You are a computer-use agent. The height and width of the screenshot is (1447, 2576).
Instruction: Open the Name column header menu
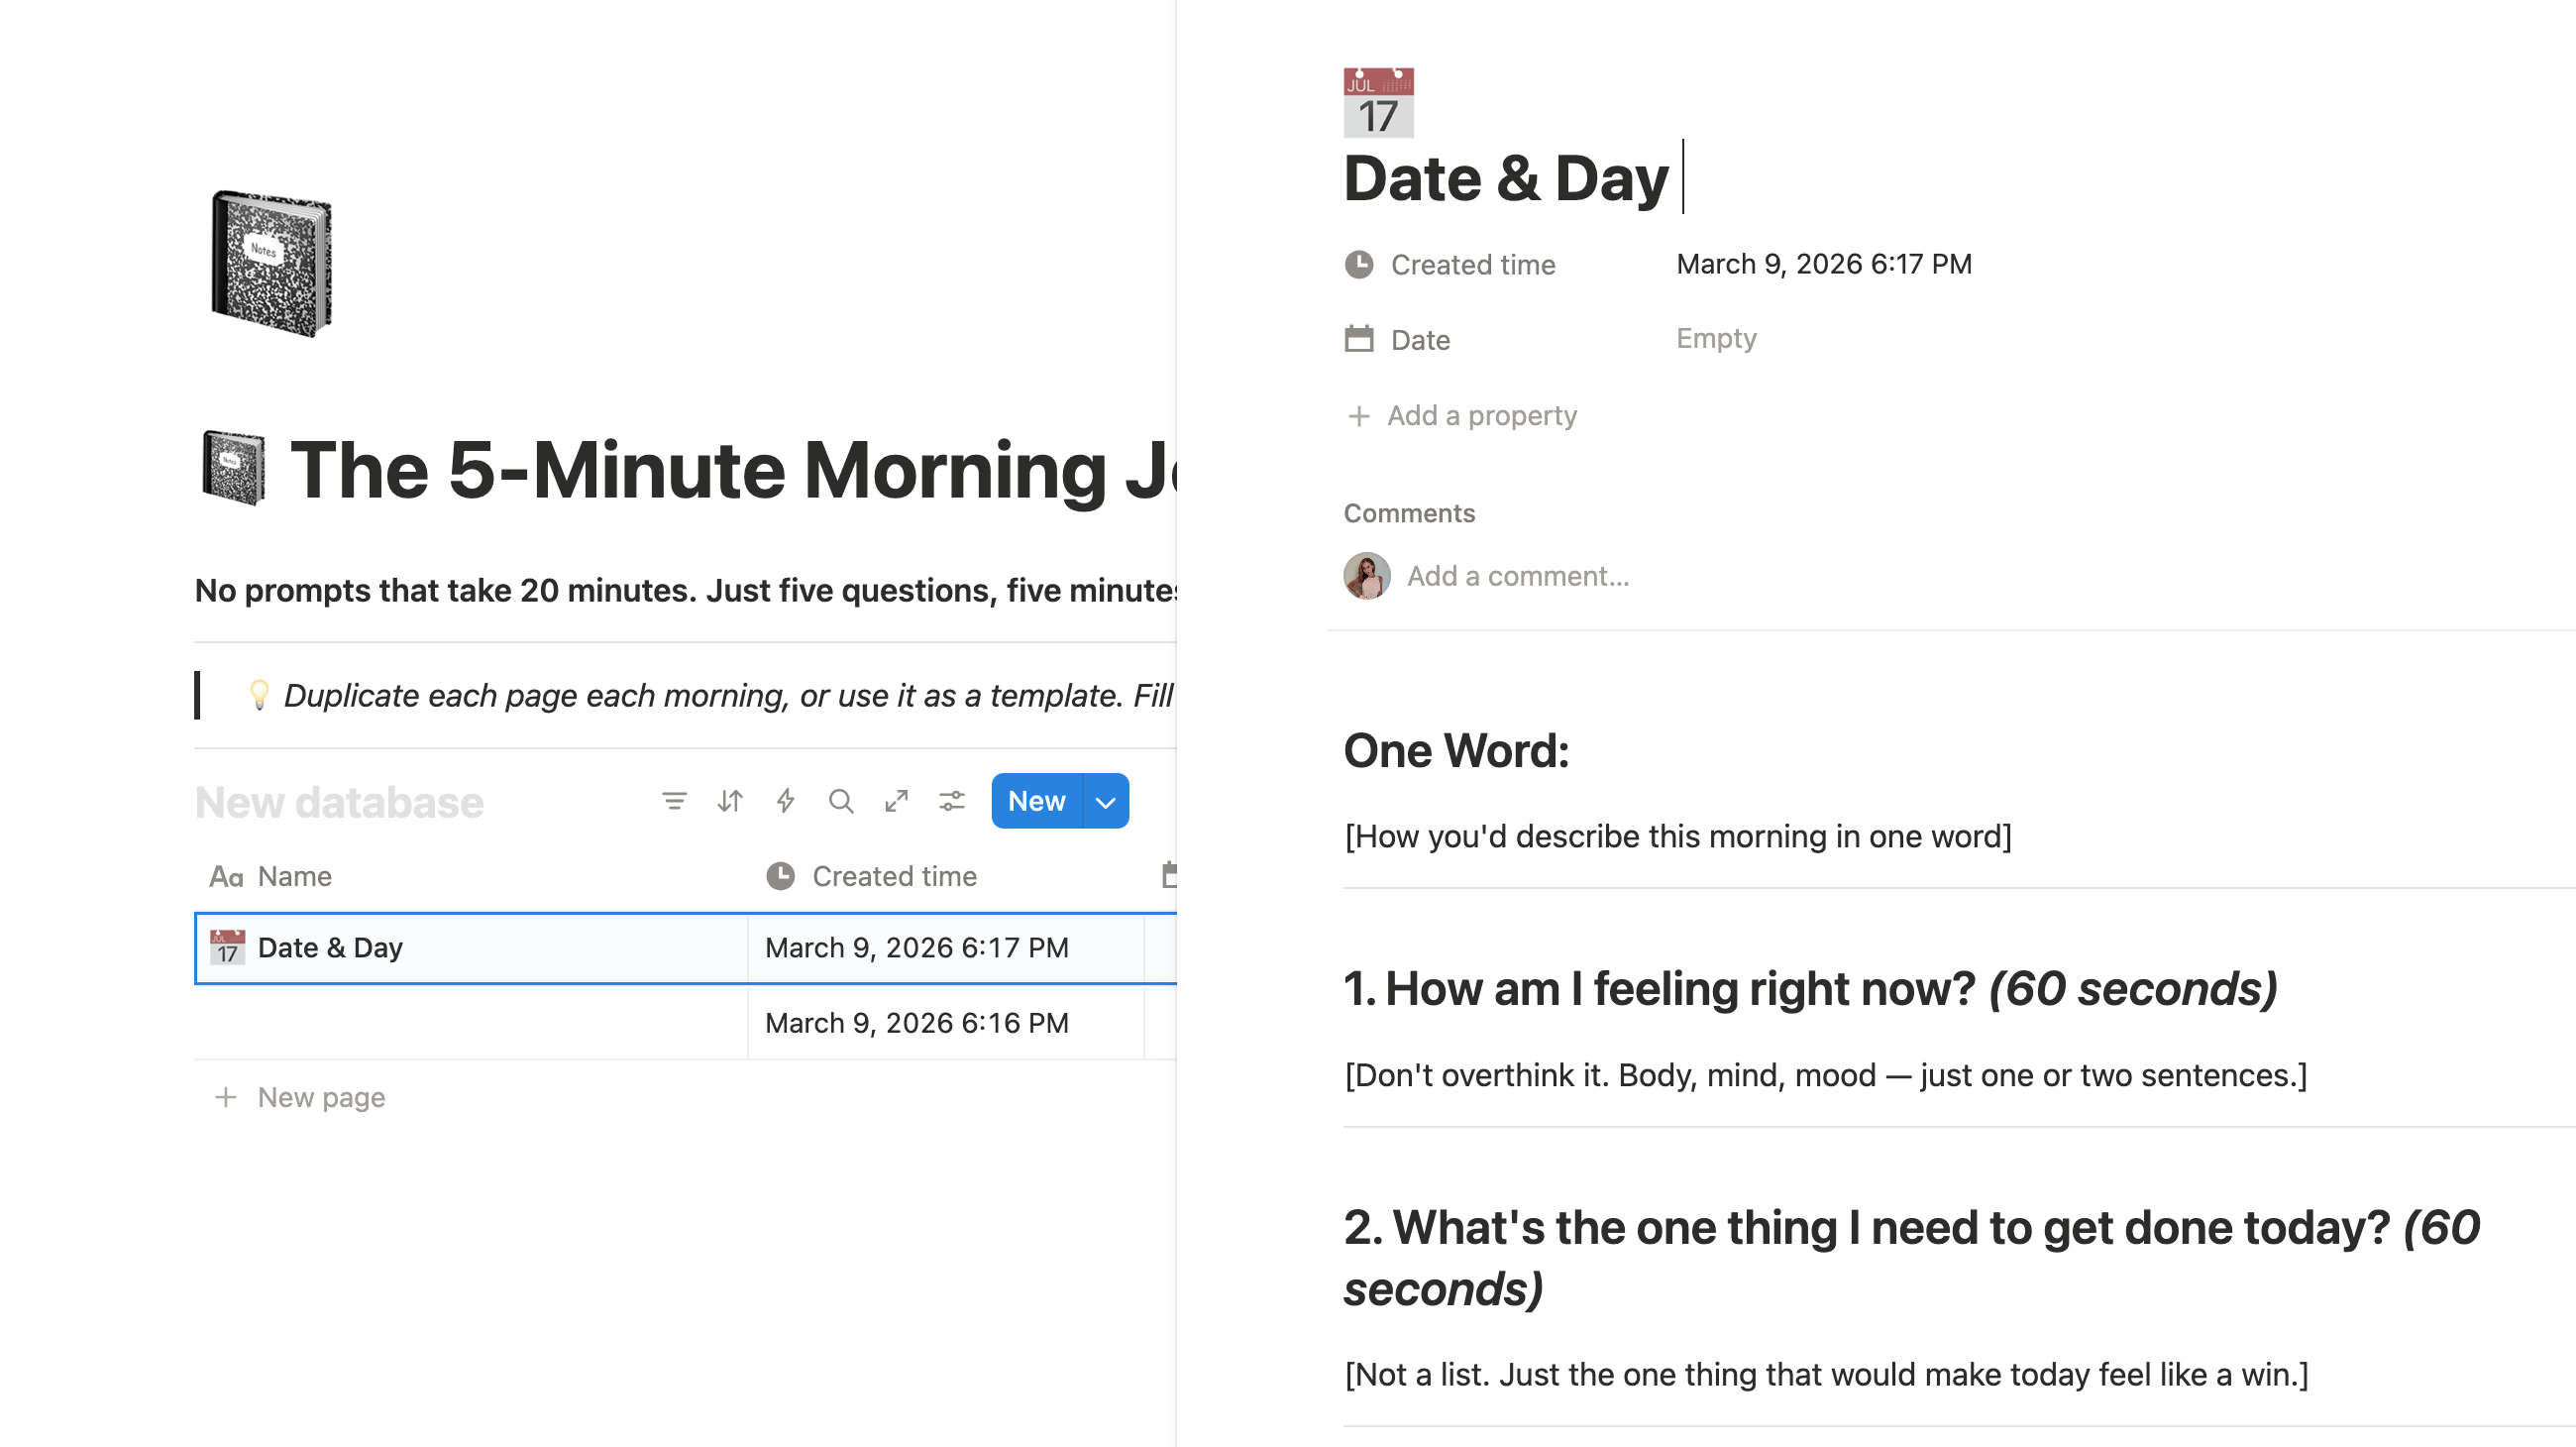click(x=294, y=876)
